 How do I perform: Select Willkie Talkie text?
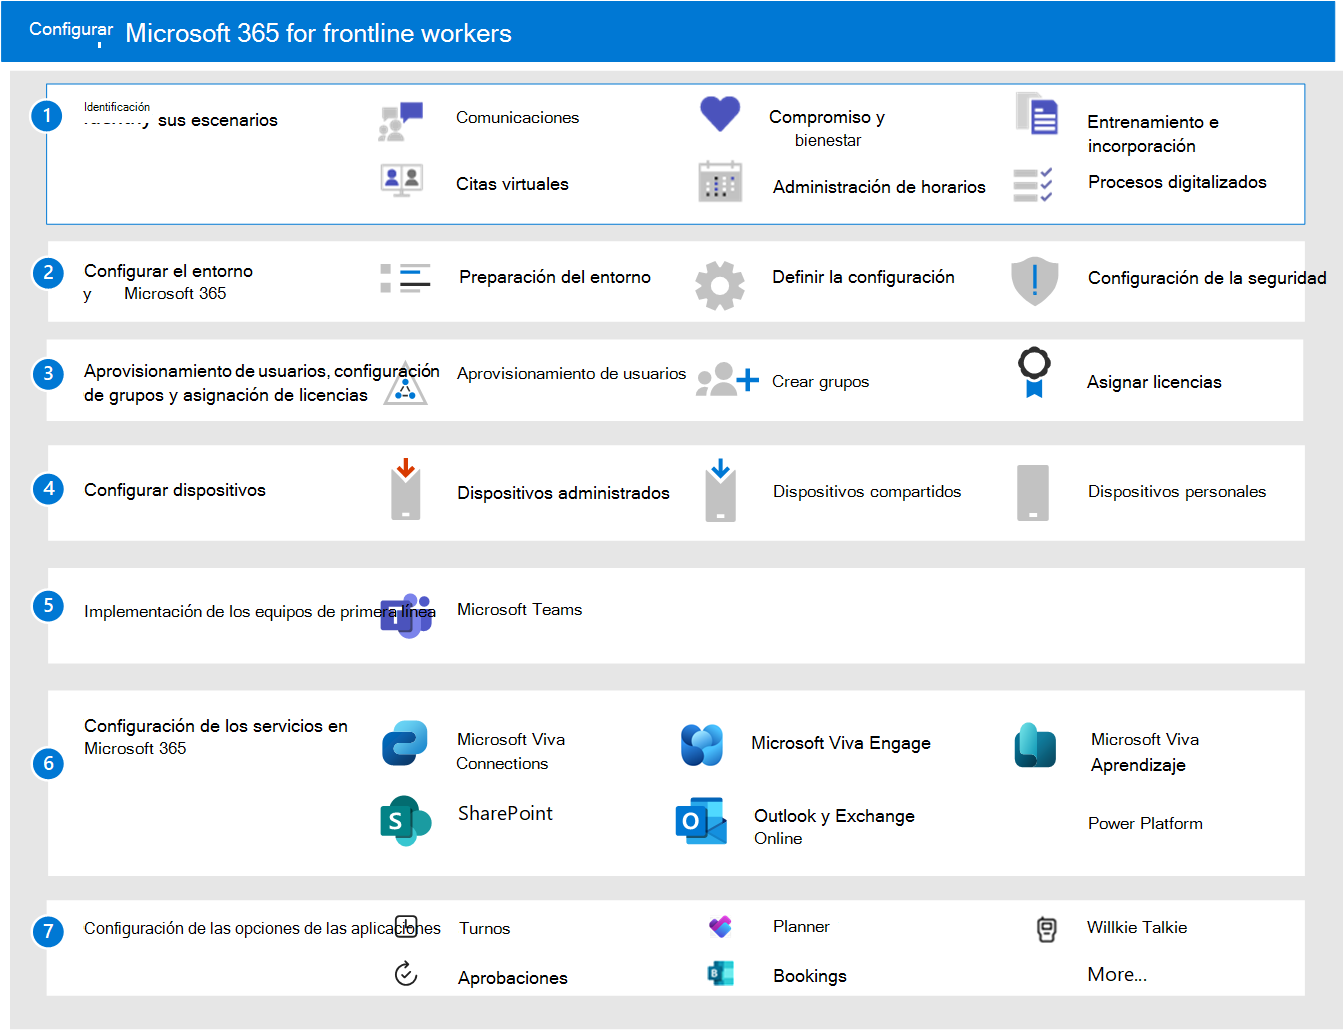click(1137, 927)
